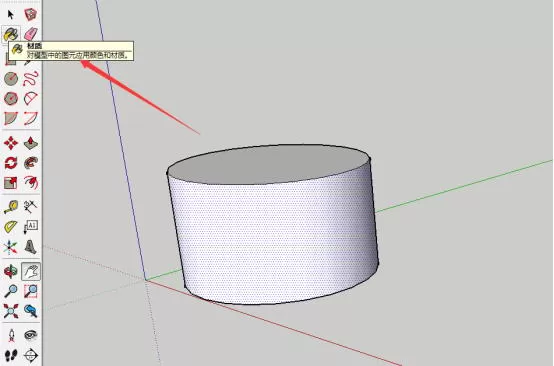Select the Zoom magnifier tool
Viewport: 554px width, 366px height.
point(11,291)
